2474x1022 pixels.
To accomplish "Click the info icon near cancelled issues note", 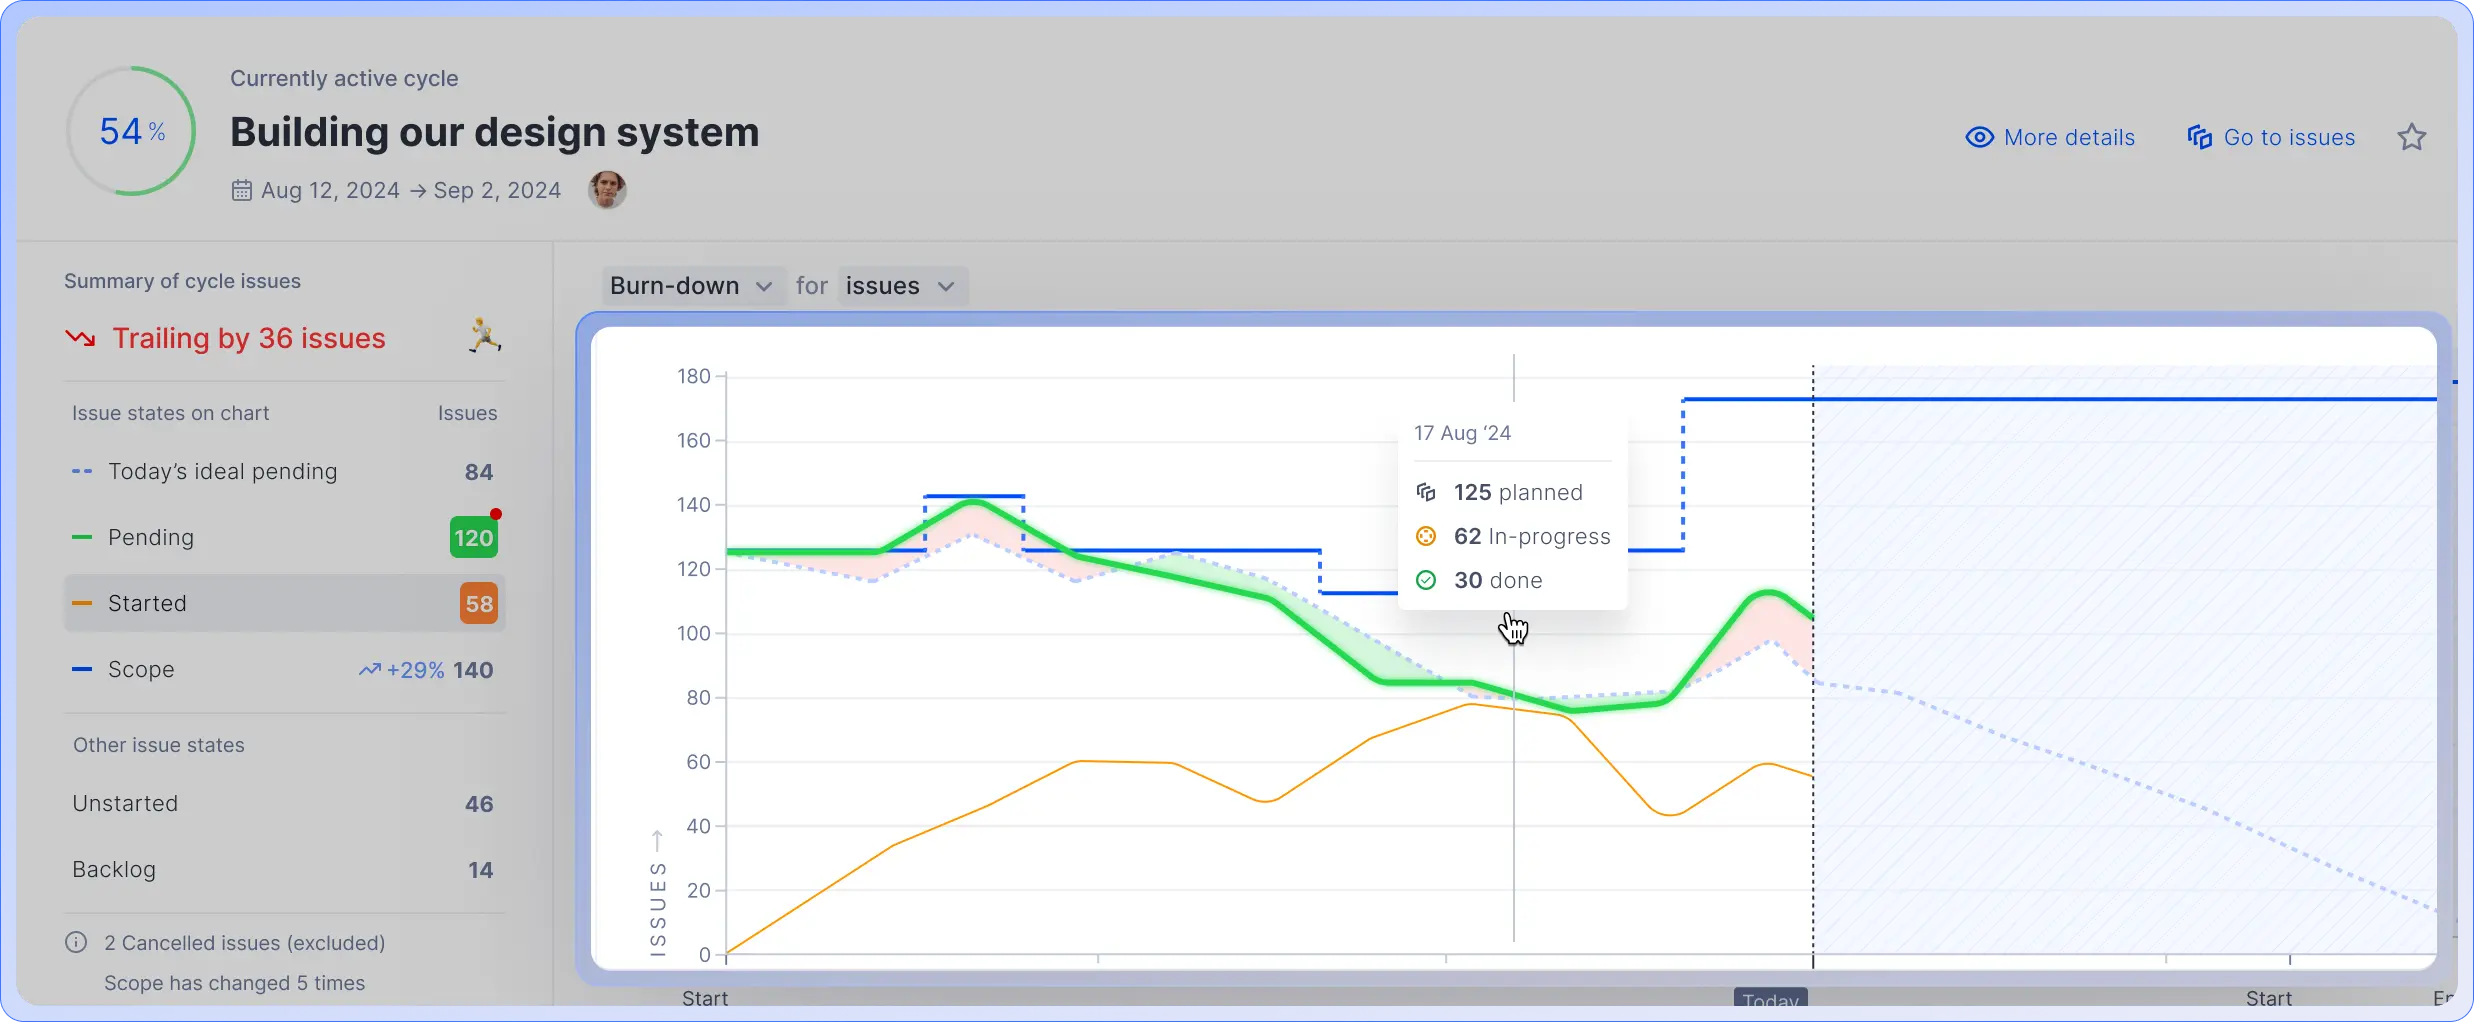I will pyautogui.click(x=77, y=941).
